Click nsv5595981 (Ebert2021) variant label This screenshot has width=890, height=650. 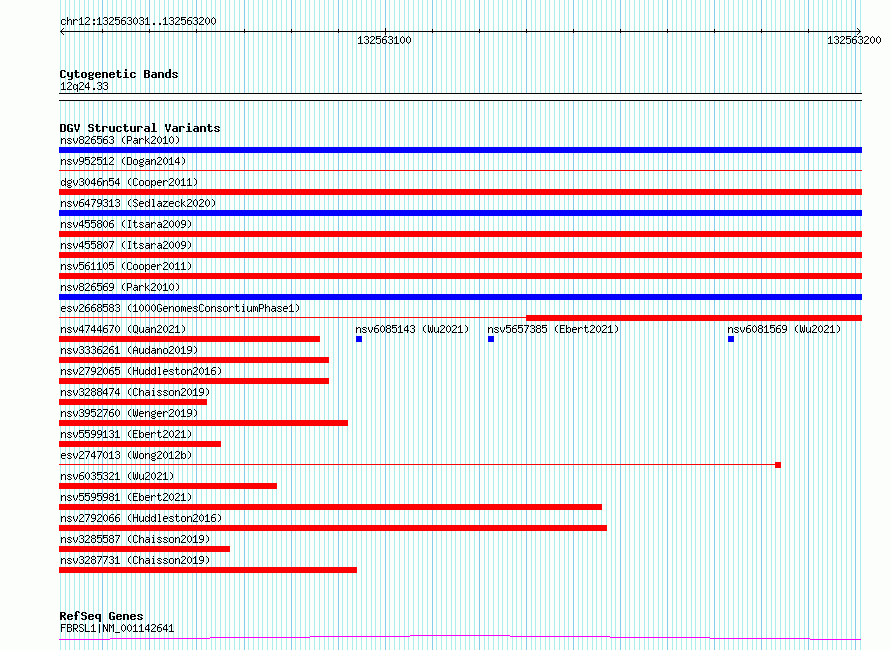126,497
